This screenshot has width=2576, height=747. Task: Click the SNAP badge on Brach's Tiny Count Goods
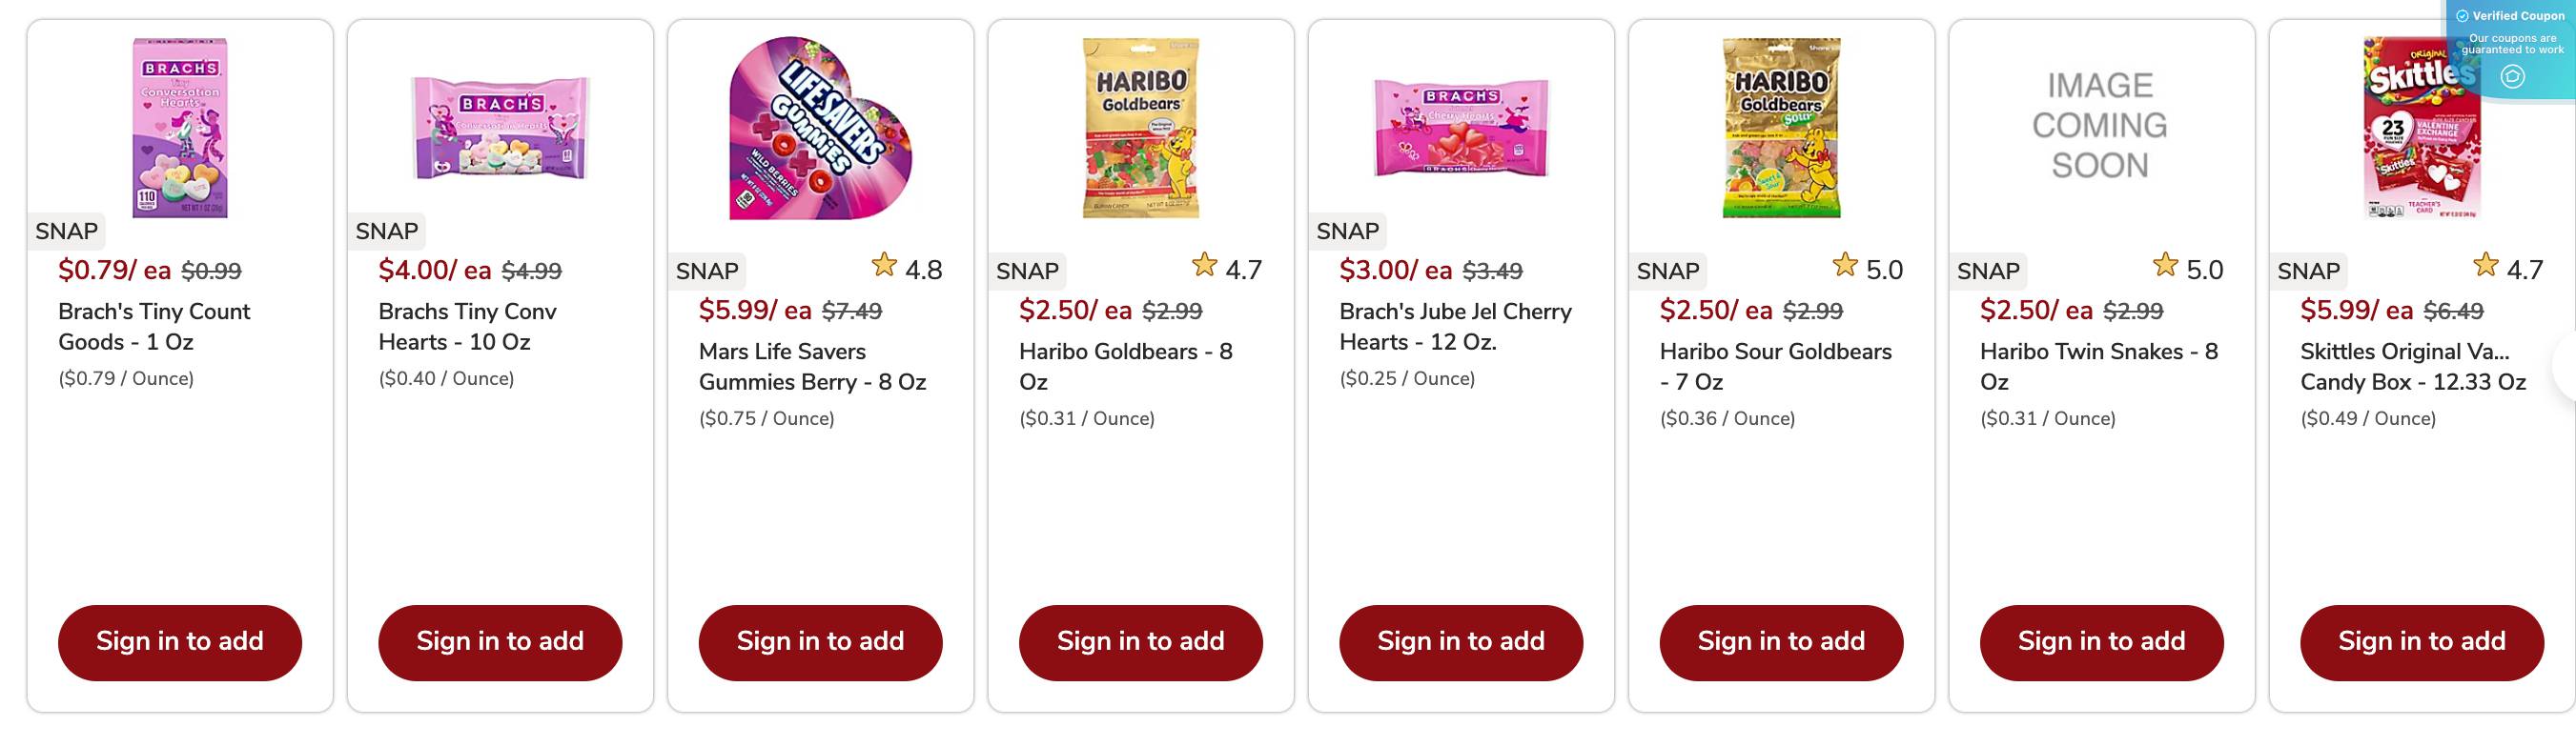point(65,231)
